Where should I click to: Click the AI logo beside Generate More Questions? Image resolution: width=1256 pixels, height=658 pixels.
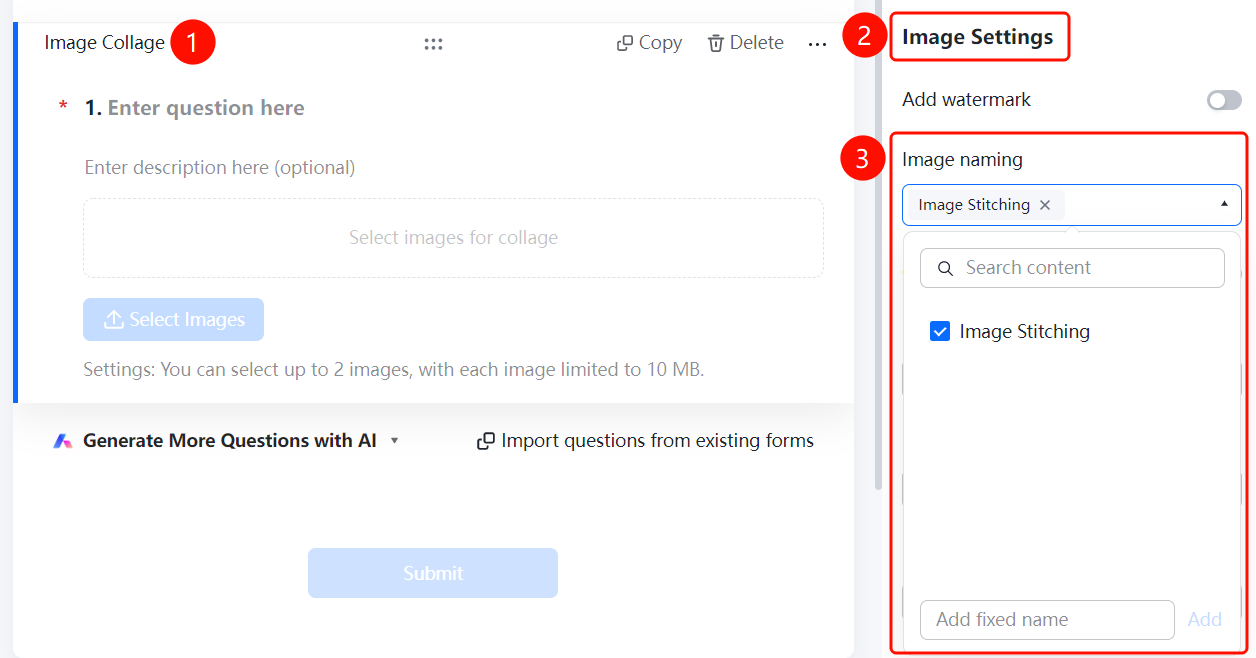[63, 441]
